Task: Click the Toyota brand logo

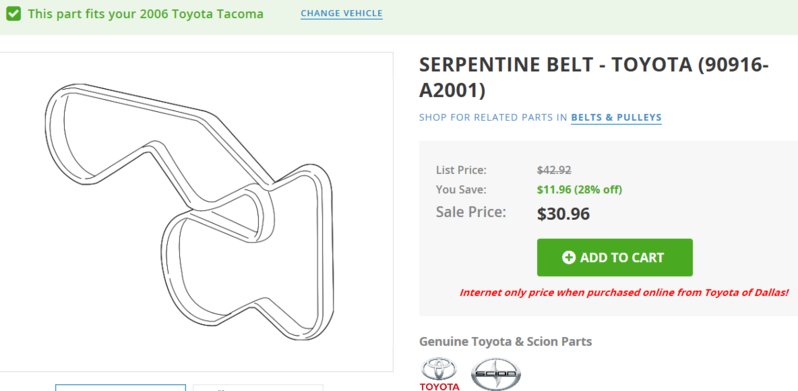Action: 439,374
